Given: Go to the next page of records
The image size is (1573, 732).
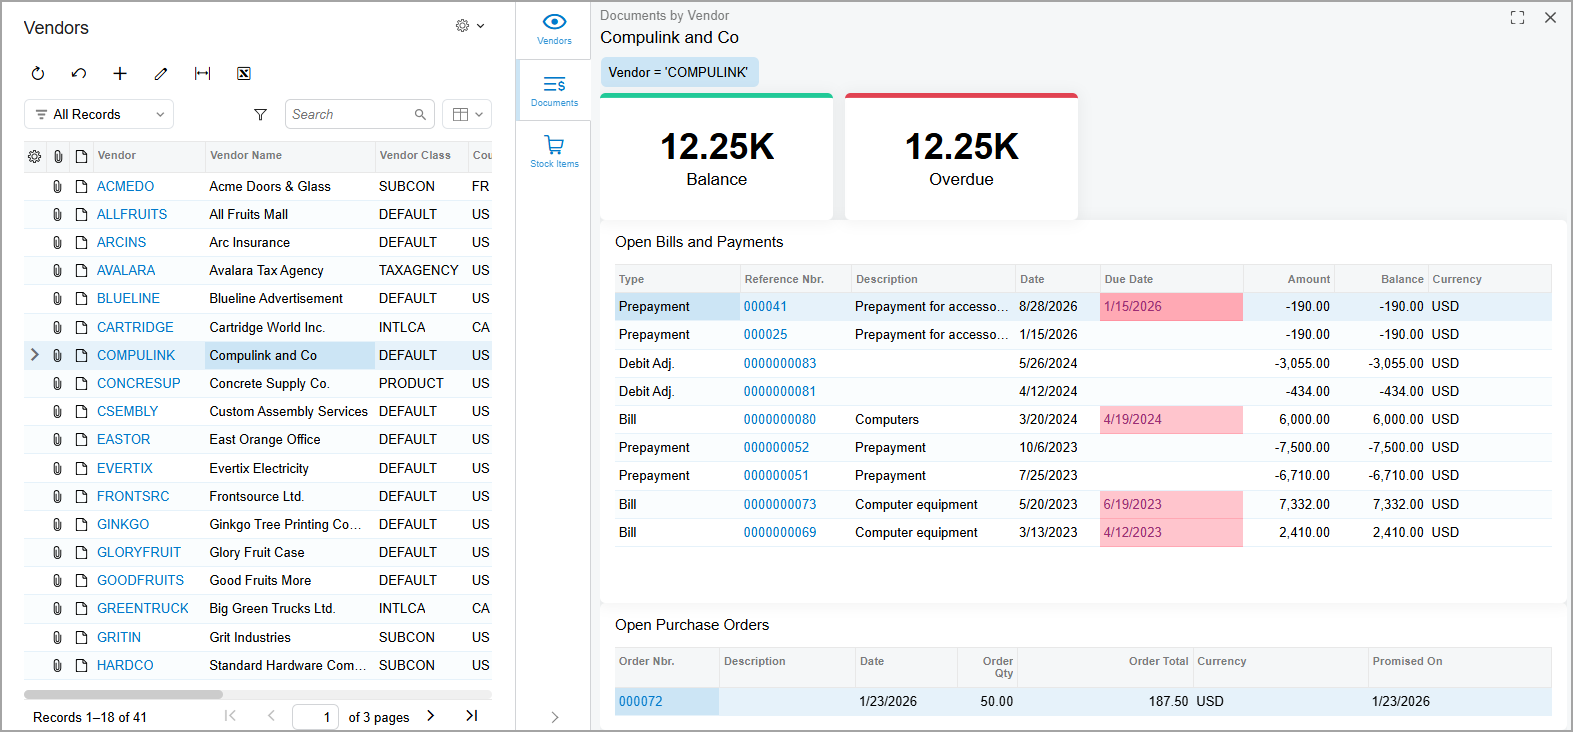Looking at the screenshot, I should click(431, 716).
